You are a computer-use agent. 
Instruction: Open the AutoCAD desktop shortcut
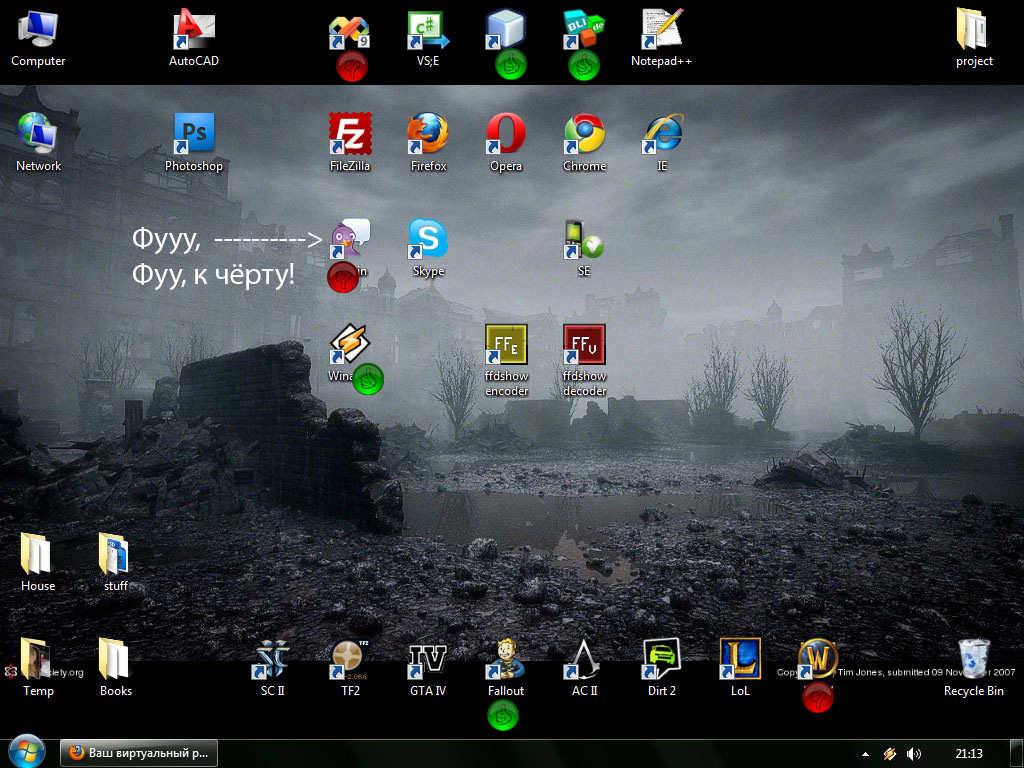coord(194,32)
